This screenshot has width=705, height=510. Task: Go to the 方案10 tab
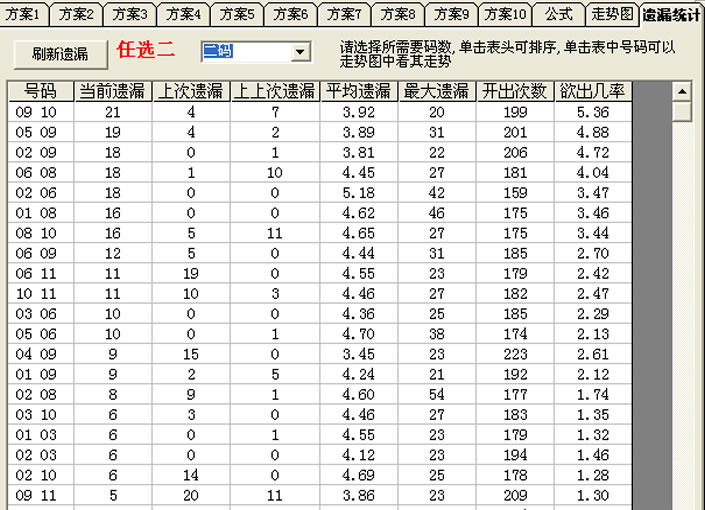pyautogui.click(x=505, y=14)
